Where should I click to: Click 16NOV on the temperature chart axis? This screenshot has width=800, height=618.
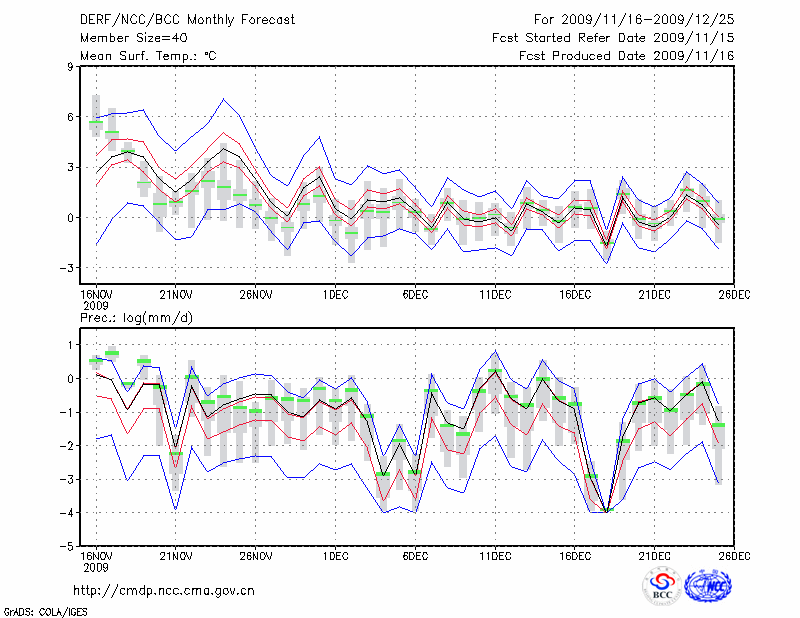point(95,295)
